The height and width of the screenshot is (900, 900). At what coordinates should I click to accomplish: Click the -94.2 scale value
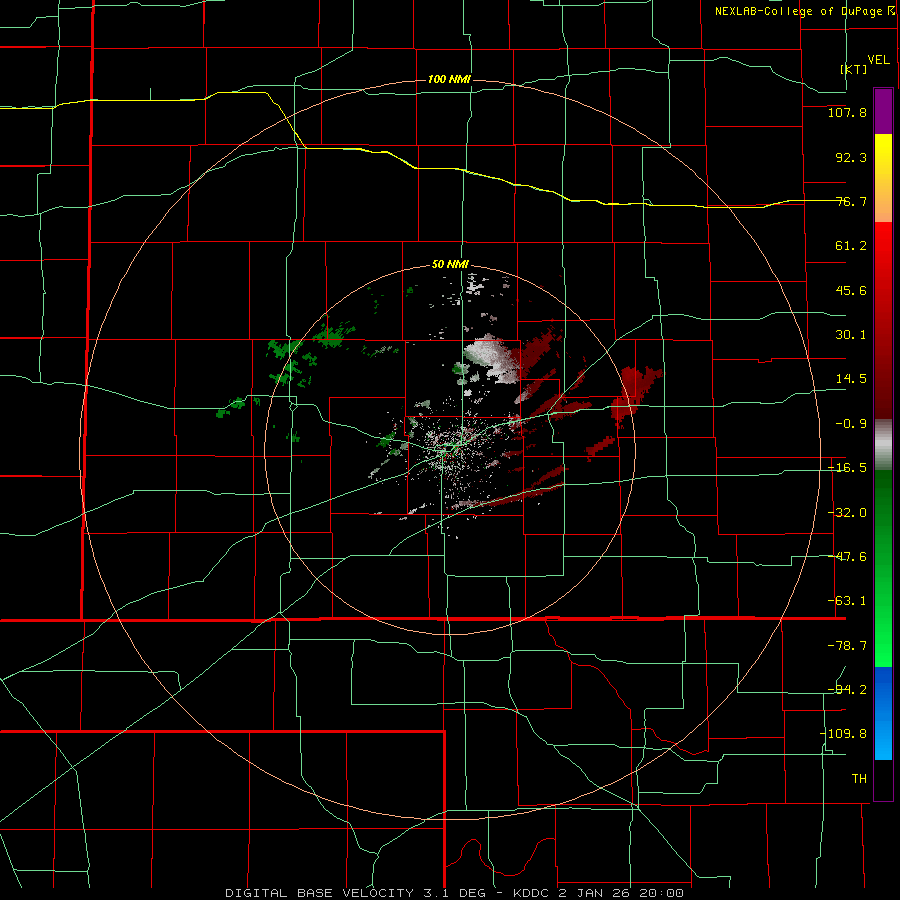[847, 690]
